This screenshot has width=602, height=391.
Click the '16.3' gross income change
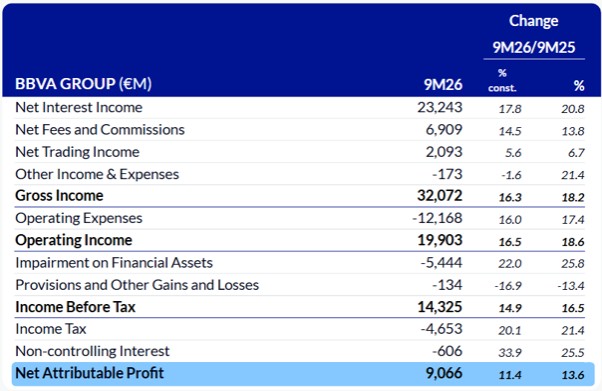[x=510, y=197]
